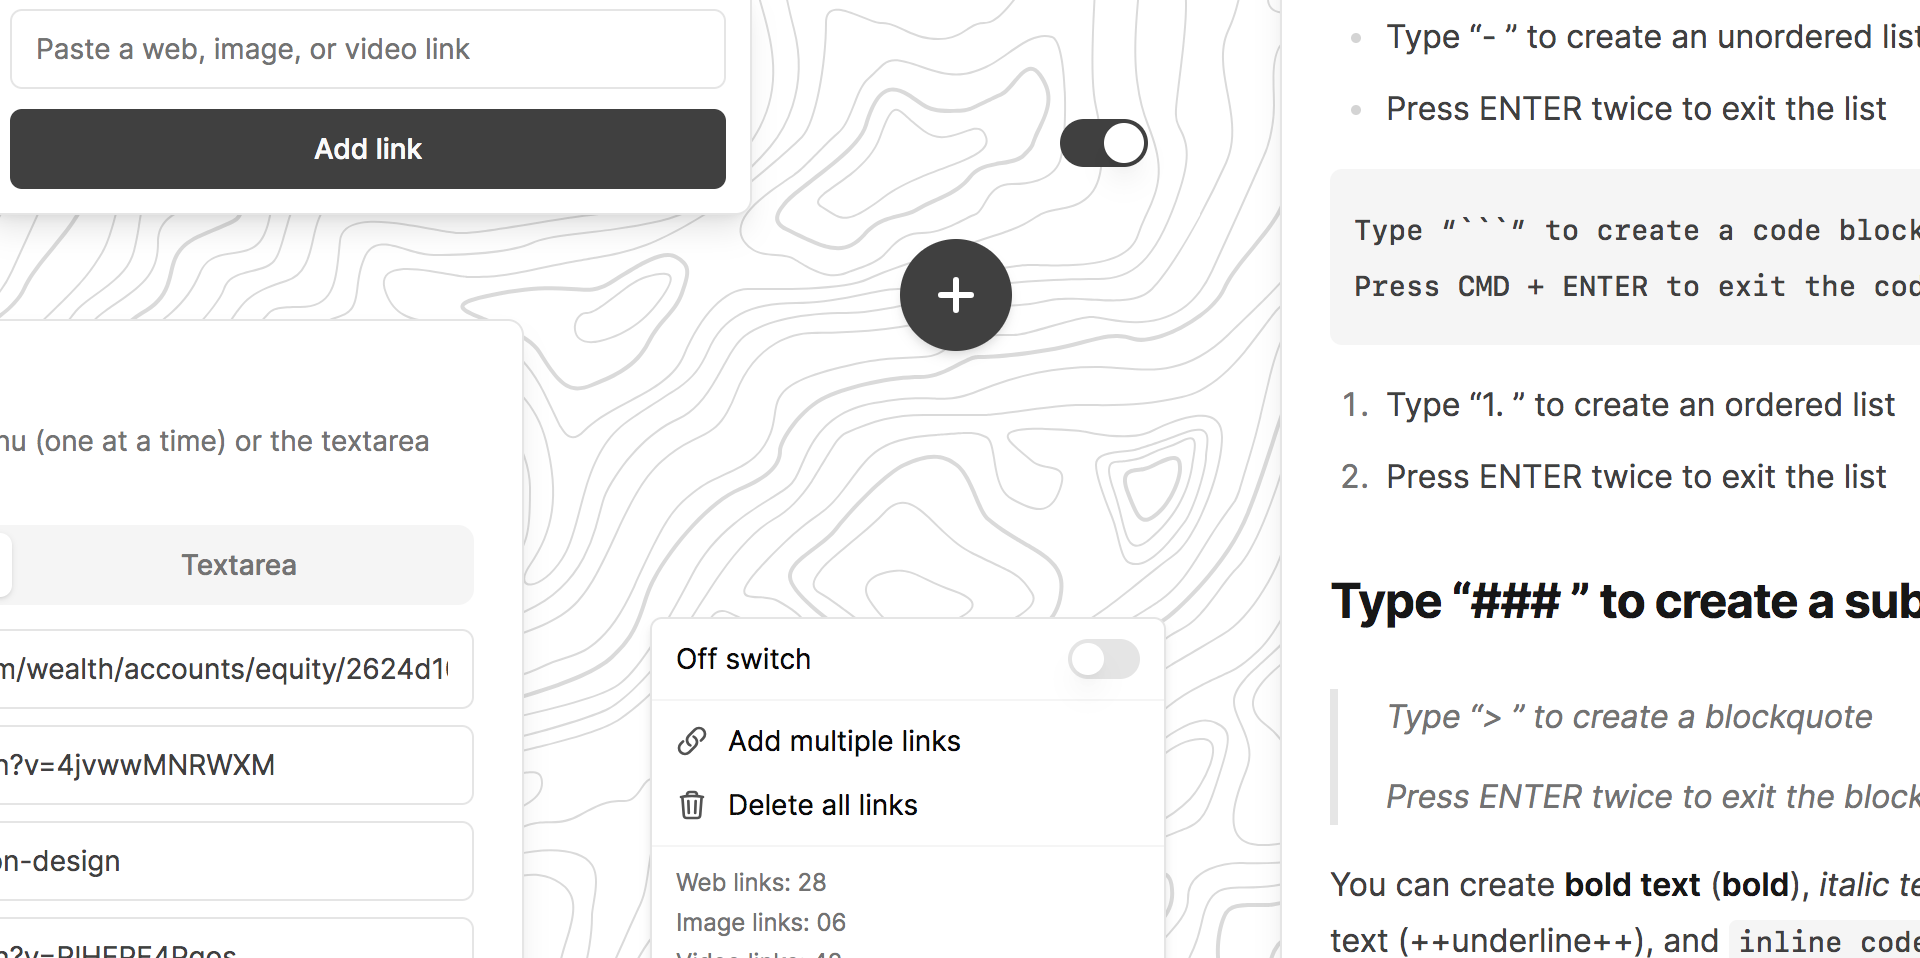Image resolution: width=1920 pixels, height=958 pixels.
Task: Click inside the blockquote text line
Action: click(x=1629, y=717)
